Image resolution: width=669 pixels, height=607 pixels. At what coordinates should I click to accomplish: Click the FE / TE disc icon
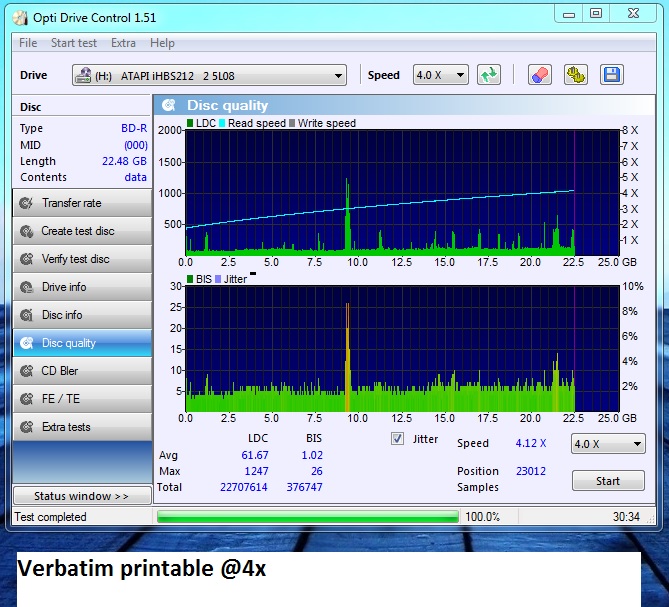pos(26,399)
